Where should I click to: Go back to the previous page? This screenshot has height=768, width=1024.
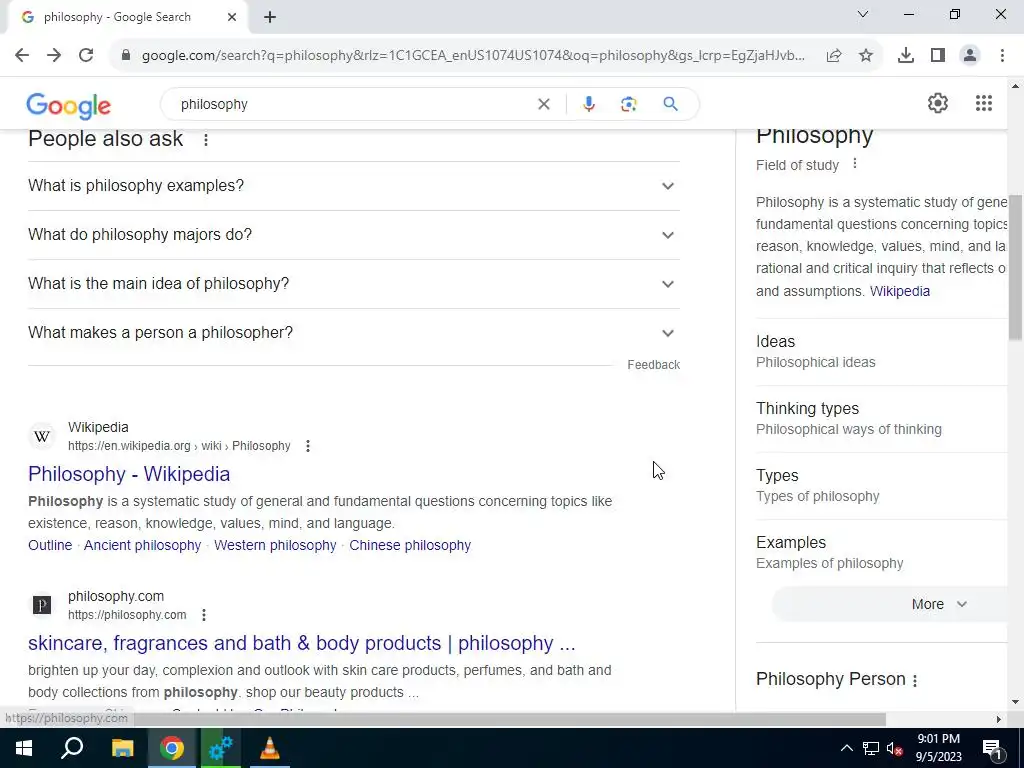point(22,56)
